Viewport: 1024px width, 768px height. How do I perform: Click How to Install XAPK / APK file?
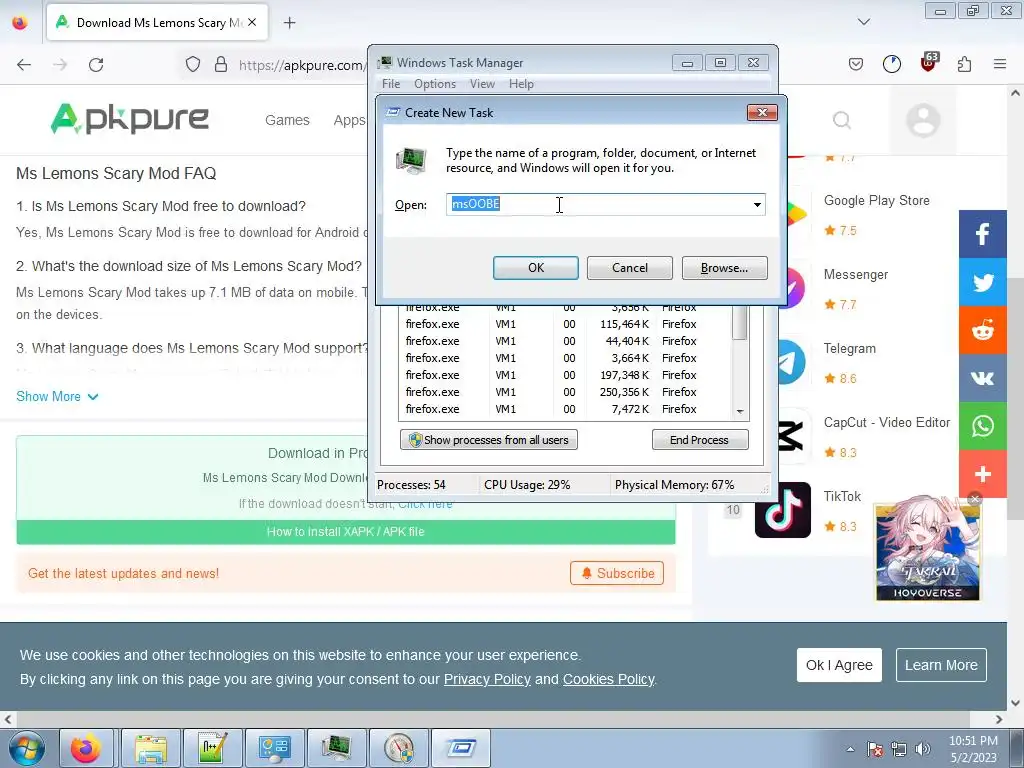coord(345,532)
